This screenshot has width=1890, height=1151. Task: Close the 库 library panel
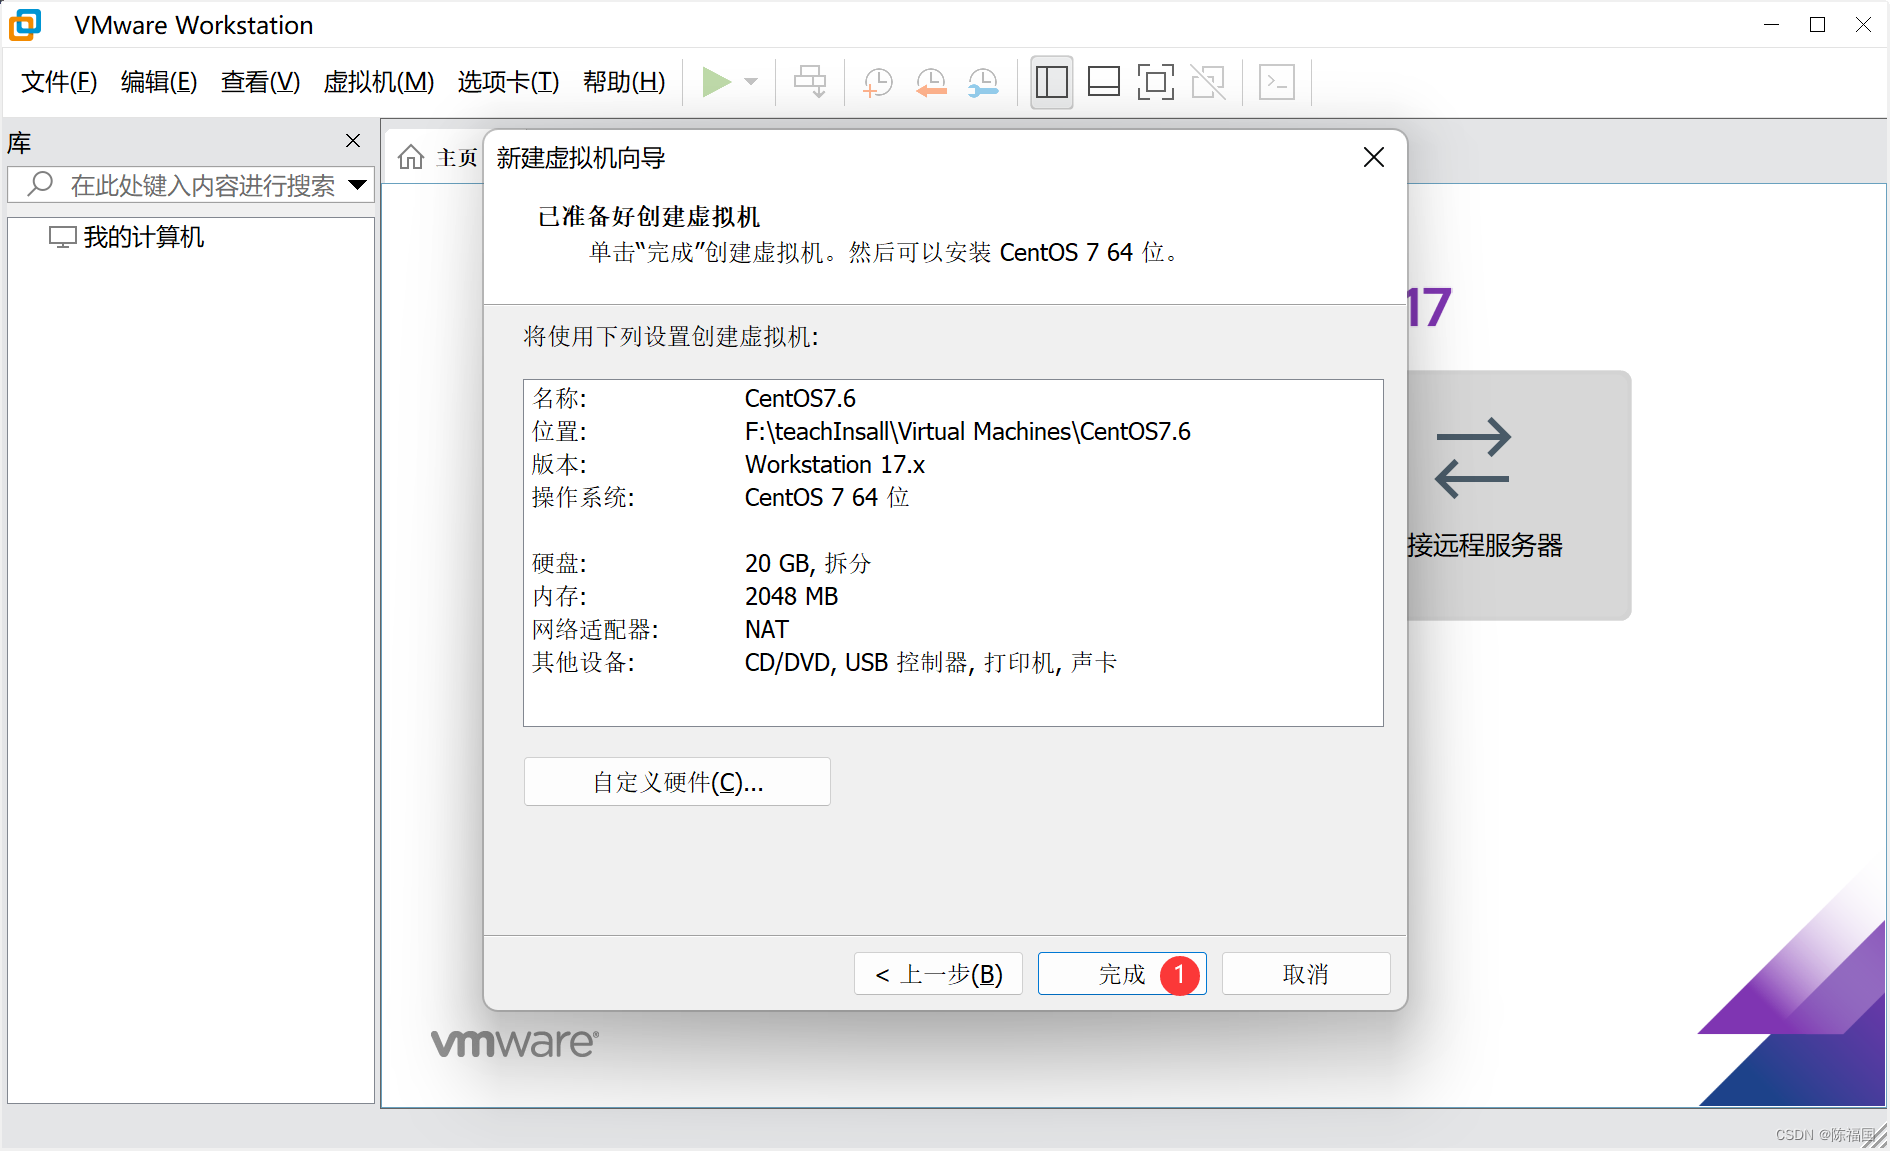coord(353,141)
